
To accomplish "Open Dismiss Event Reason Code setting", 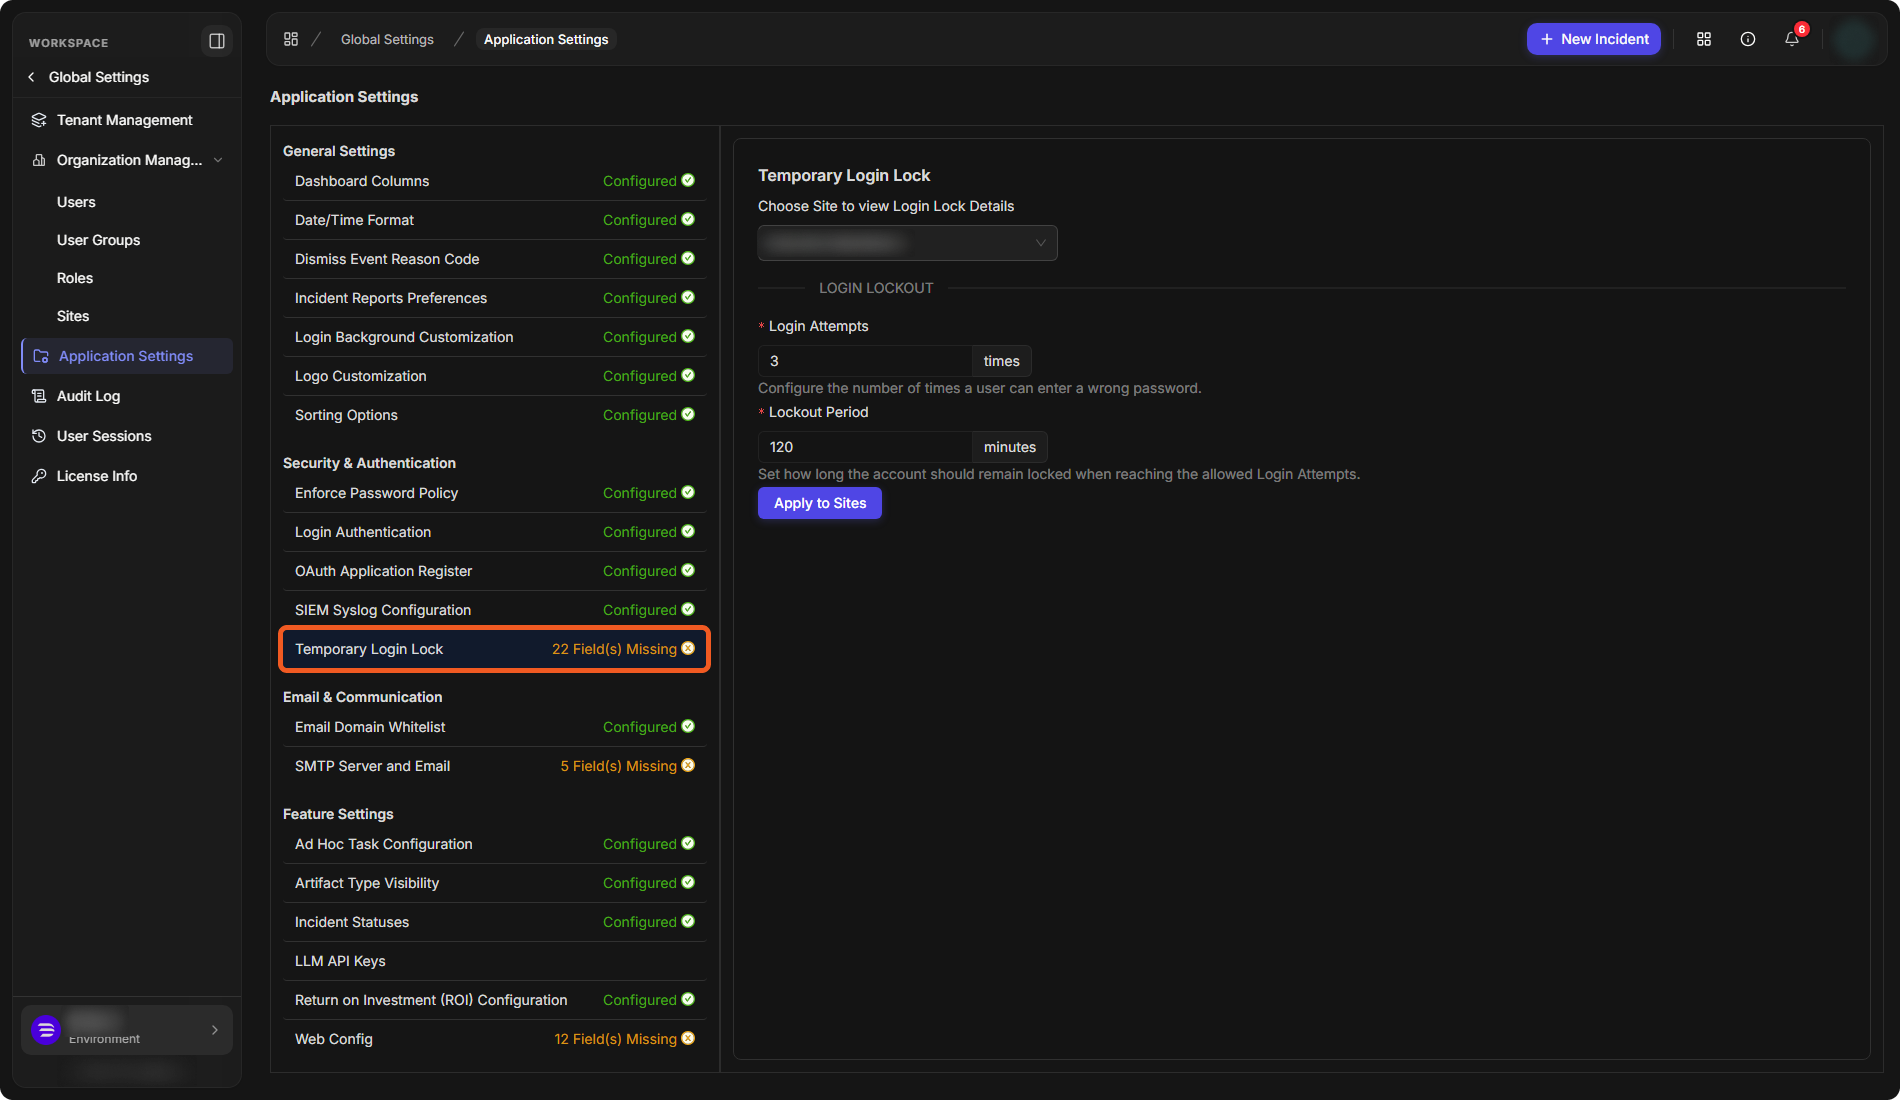I will pyautogui.click(x=494, y=259).
